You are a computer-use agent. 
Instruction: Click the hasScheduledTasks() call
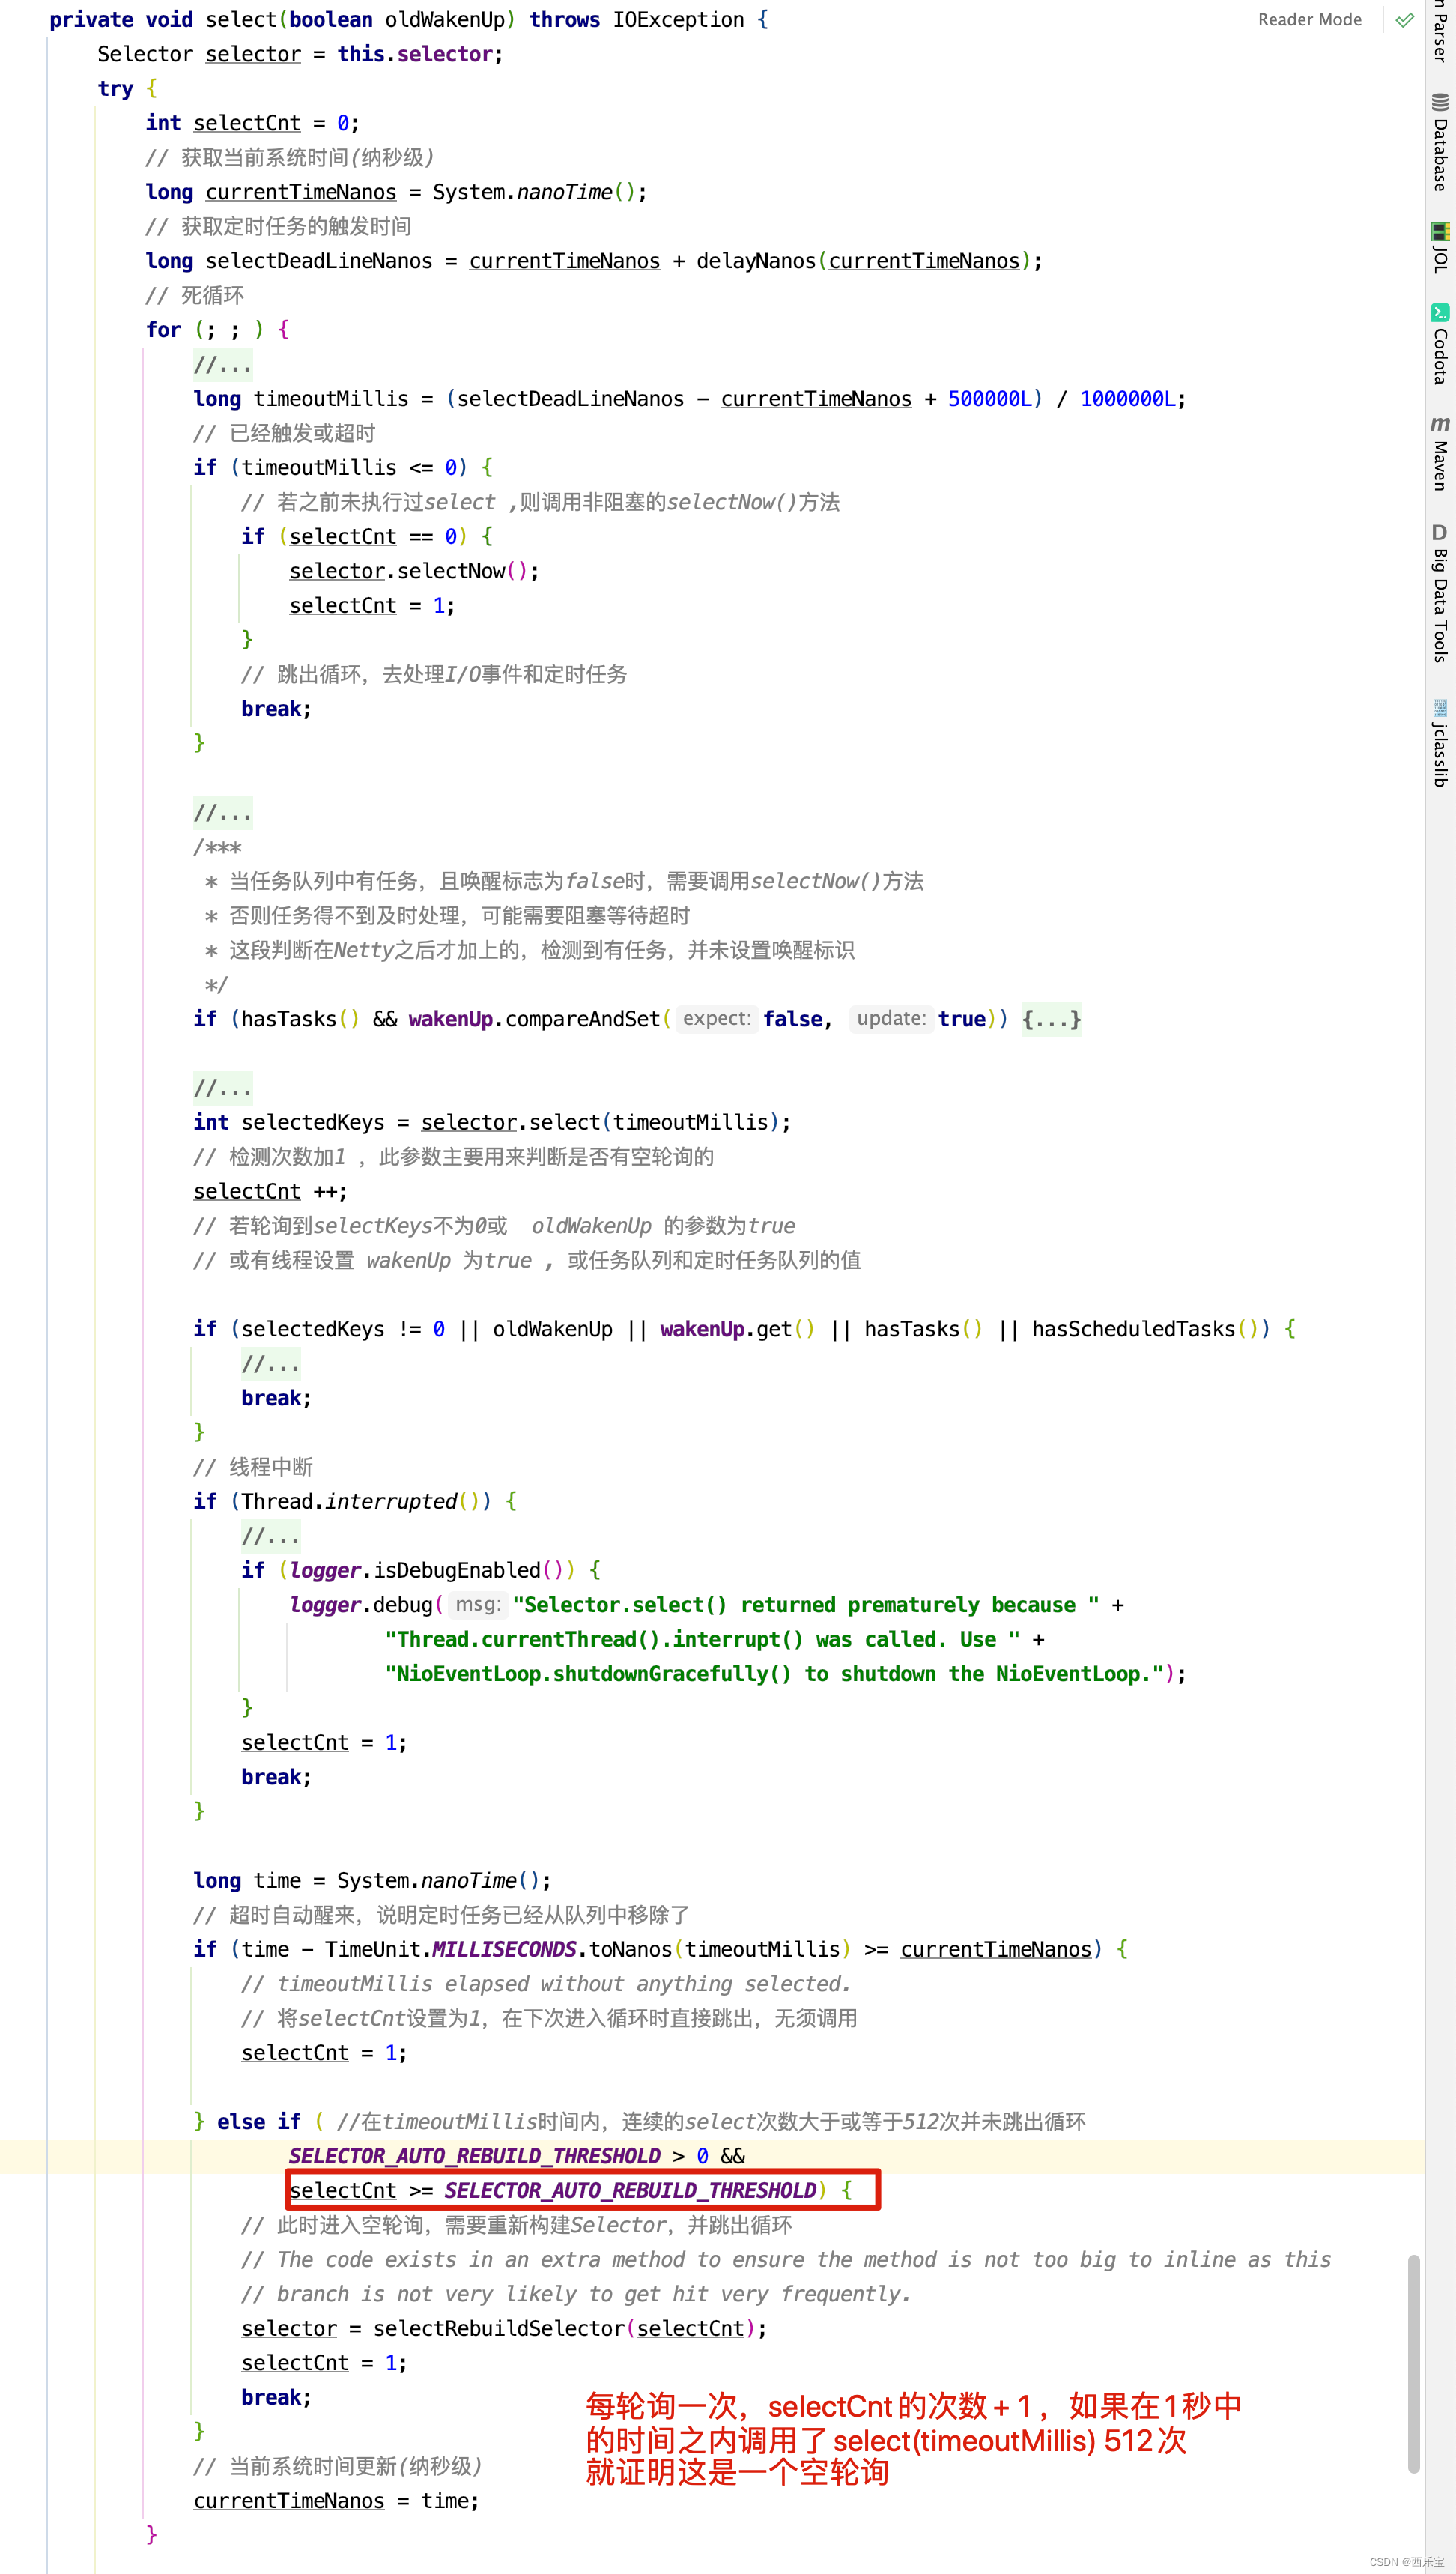[1145, 1329]
